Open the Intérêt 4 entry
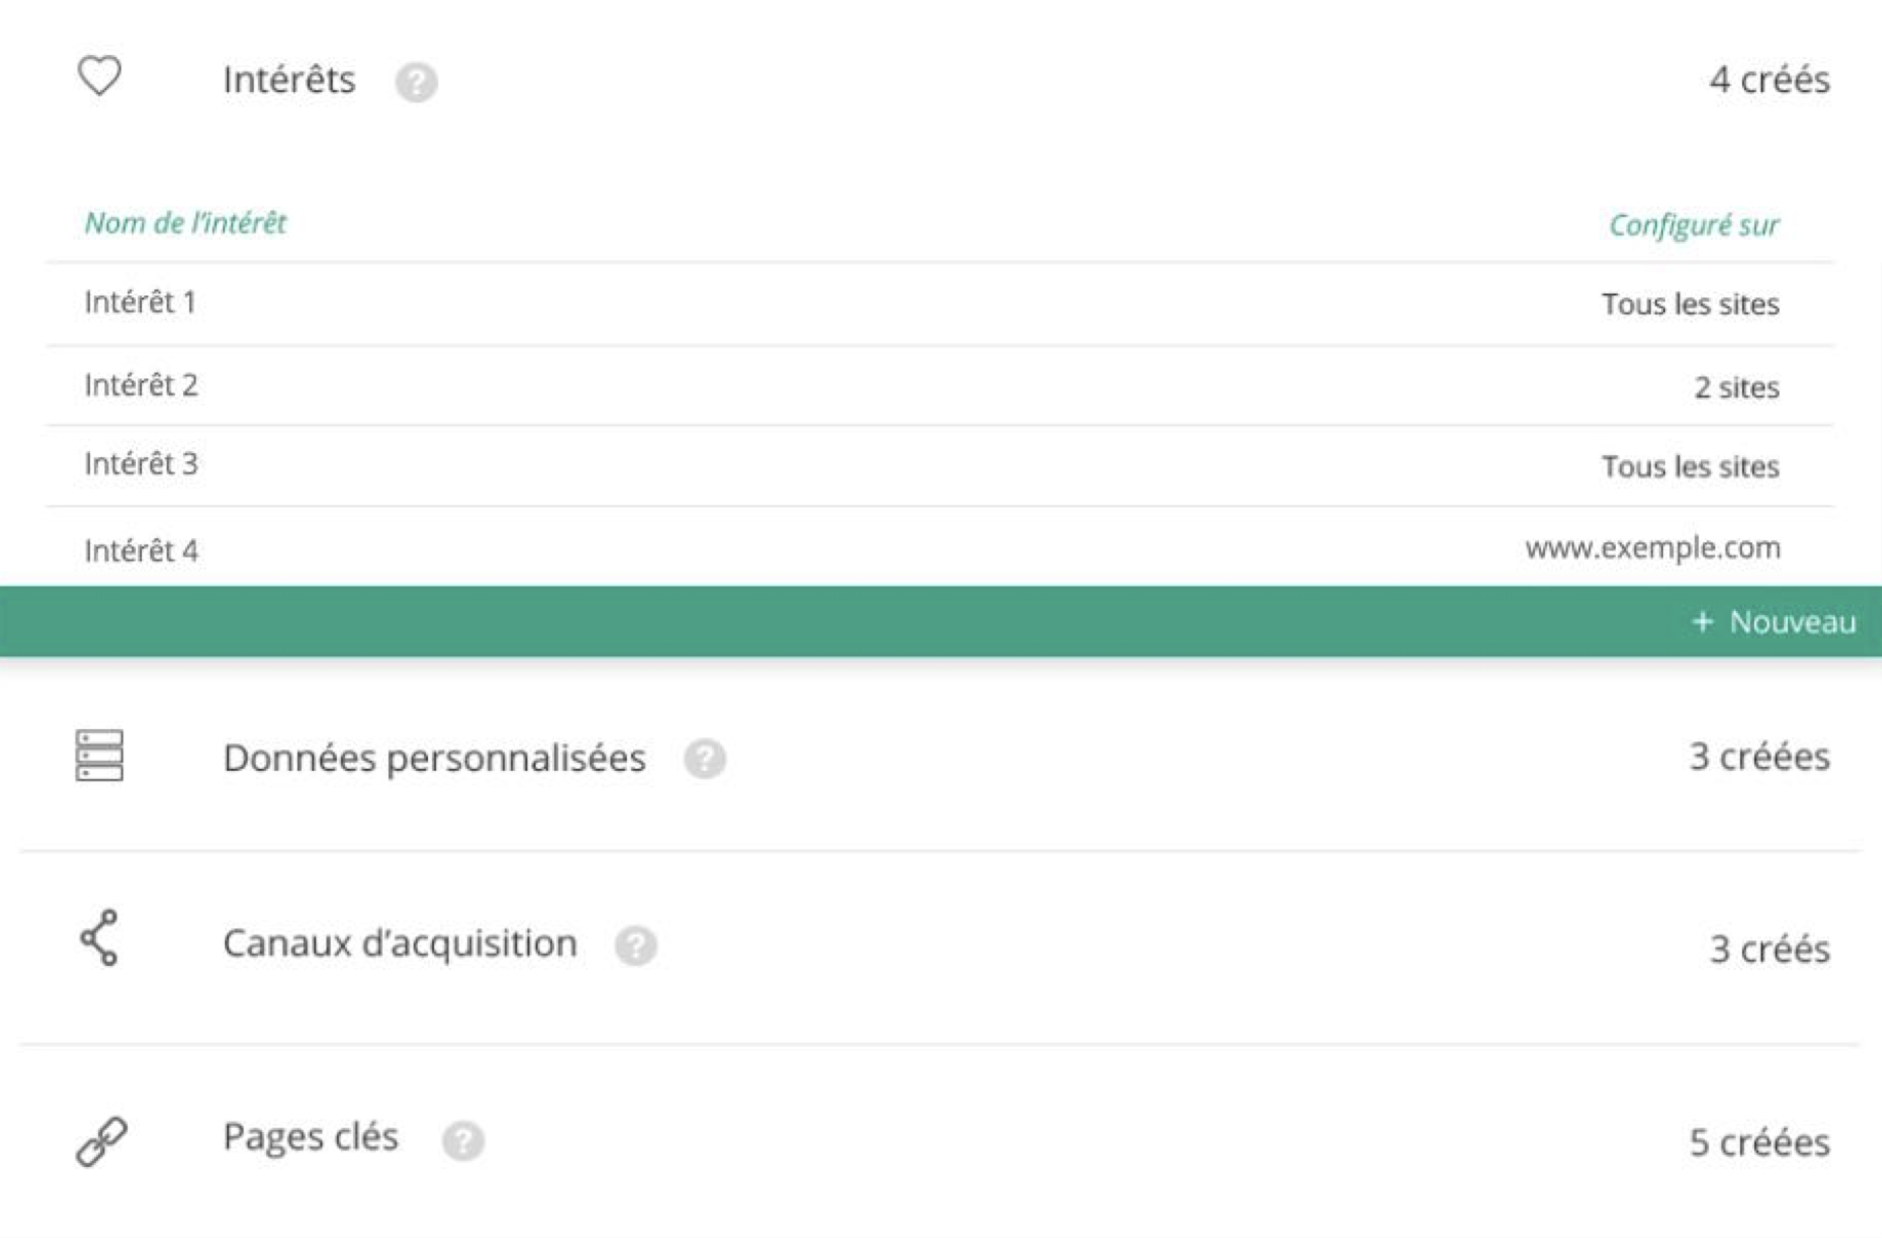The height and width of the screenshot is (1238, 1882). pyautogui.click(x=940, y=547)
